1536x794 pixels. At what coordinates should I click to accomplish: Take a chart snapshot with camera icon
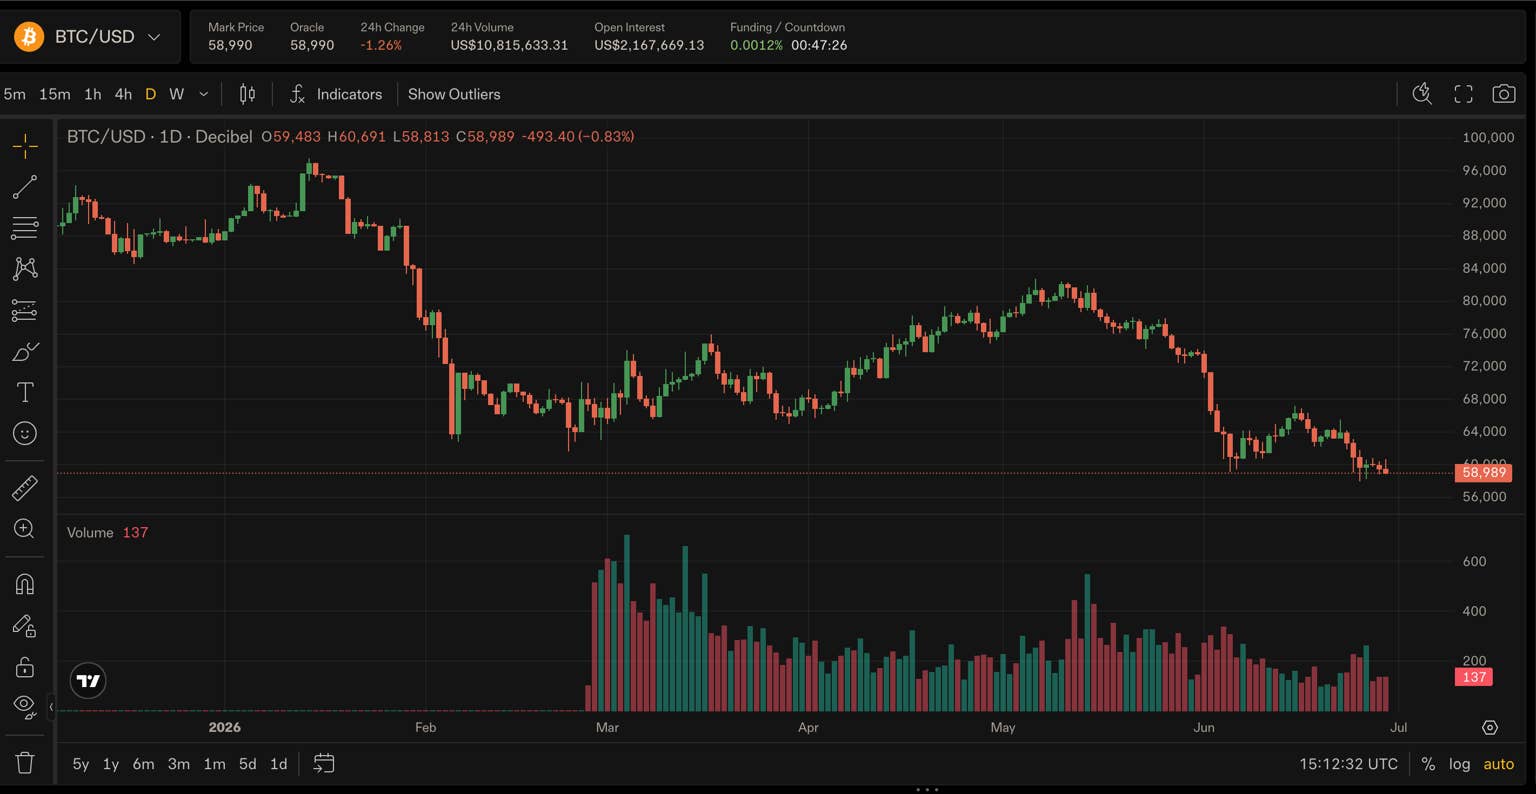[1503, 94]
